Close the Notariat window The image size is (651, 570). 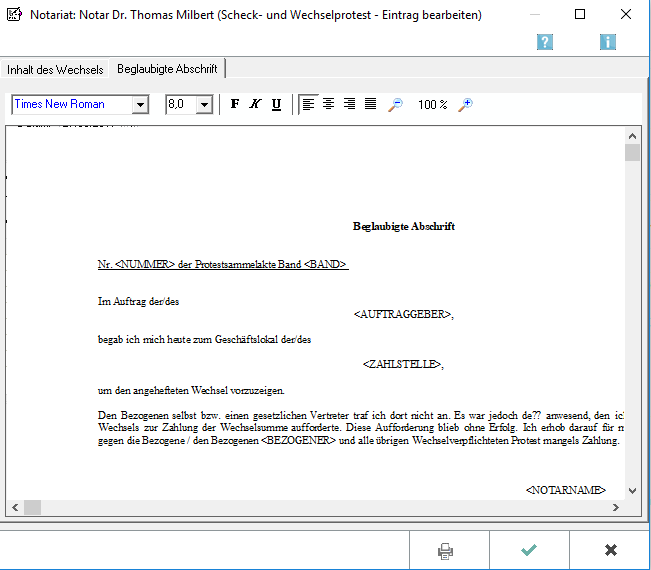pos(626,15)
